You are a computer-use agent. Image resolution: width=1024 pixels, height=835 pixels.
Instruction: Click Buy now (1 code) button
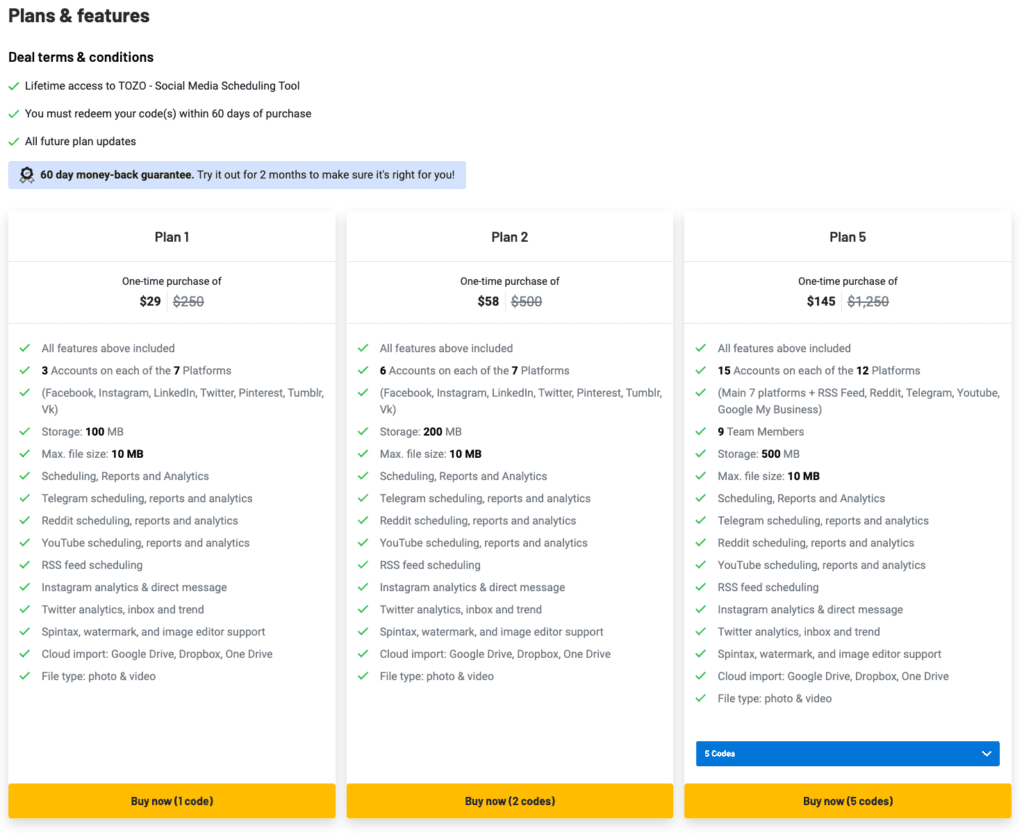pyautogui.click(x=172, y=800)
